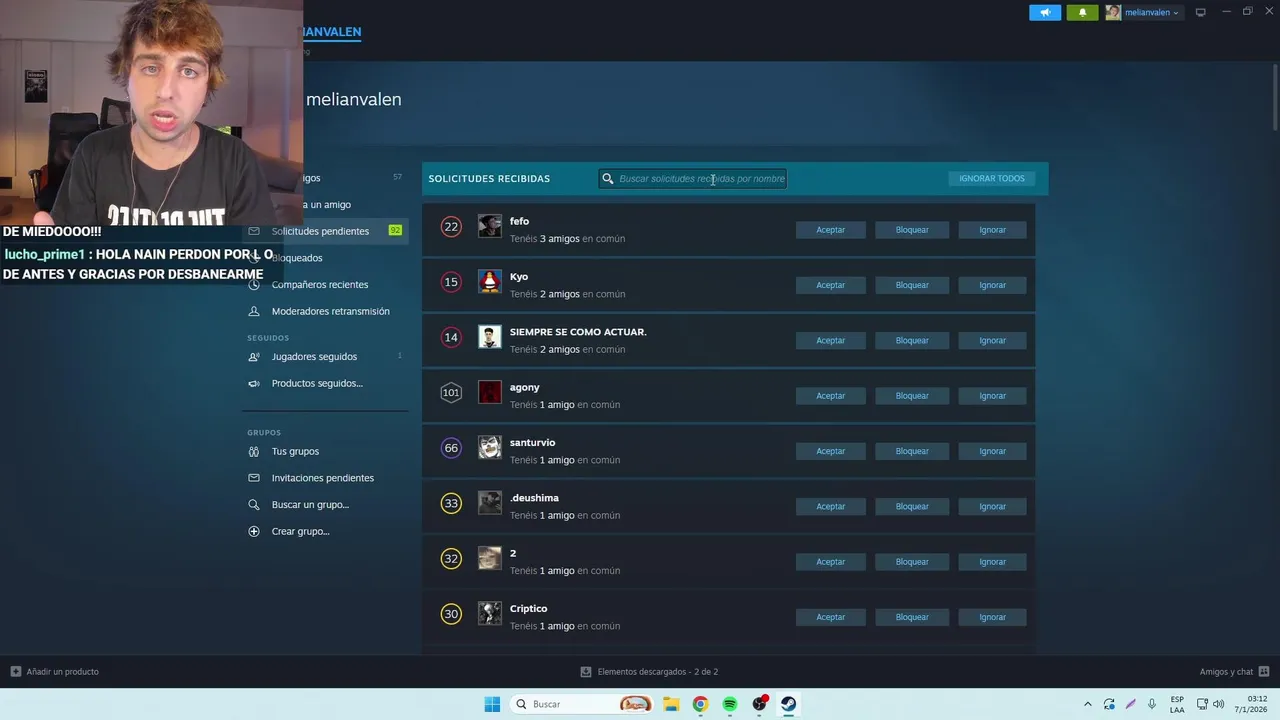This screenshot has width=1280, height=720.
Task: Click the Moderadores retransmisión person icon
Action: pyautogui.click(x=254, y=311)
